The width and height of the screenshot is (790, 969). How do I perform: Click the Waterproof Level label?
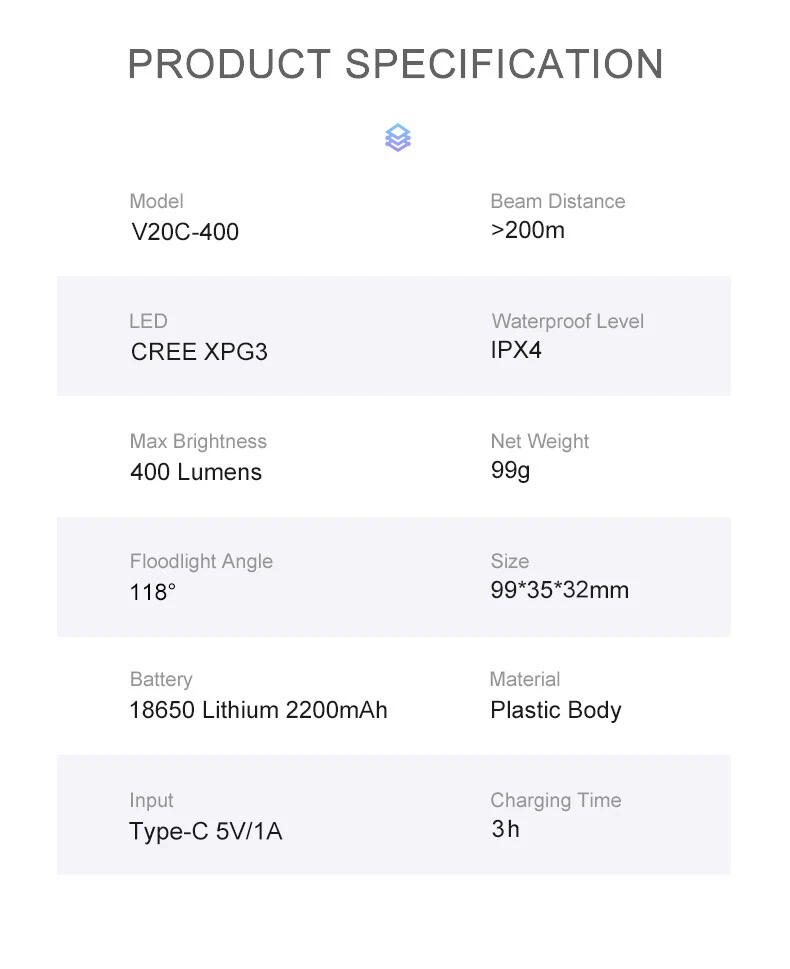click(x=567, y=321)
